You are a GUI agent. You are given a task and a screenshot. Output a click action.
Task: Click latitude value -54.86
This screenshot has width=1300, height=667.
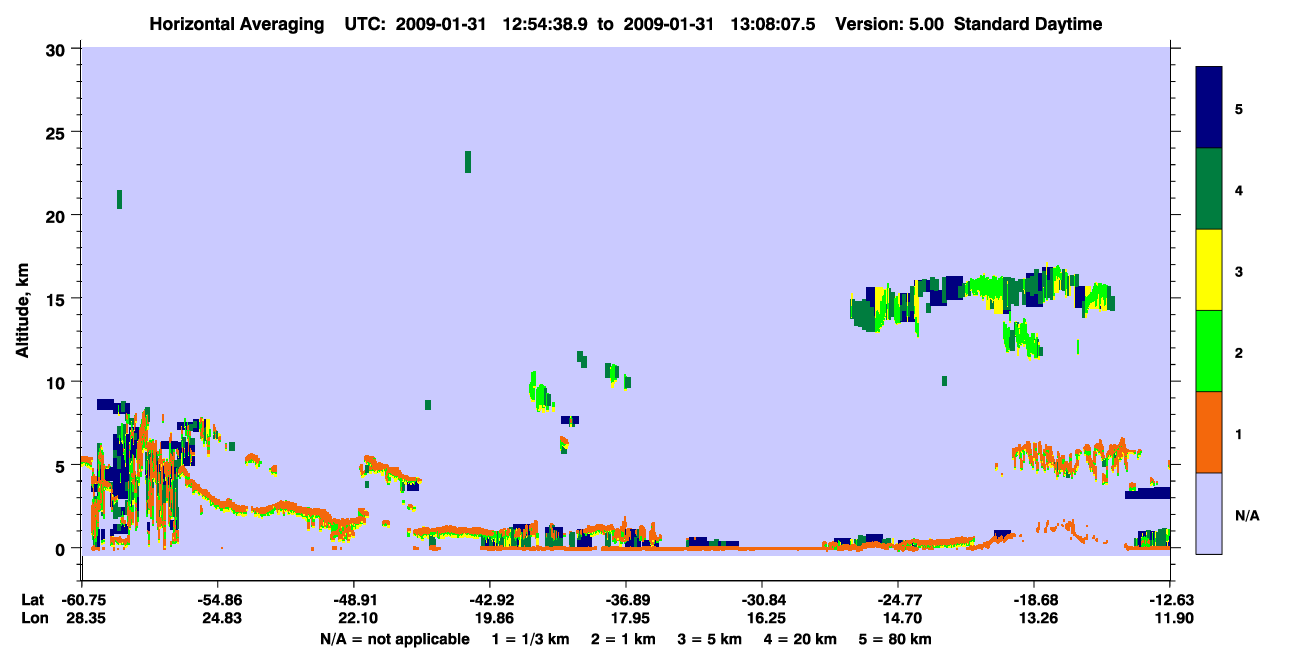pos(218,600)
